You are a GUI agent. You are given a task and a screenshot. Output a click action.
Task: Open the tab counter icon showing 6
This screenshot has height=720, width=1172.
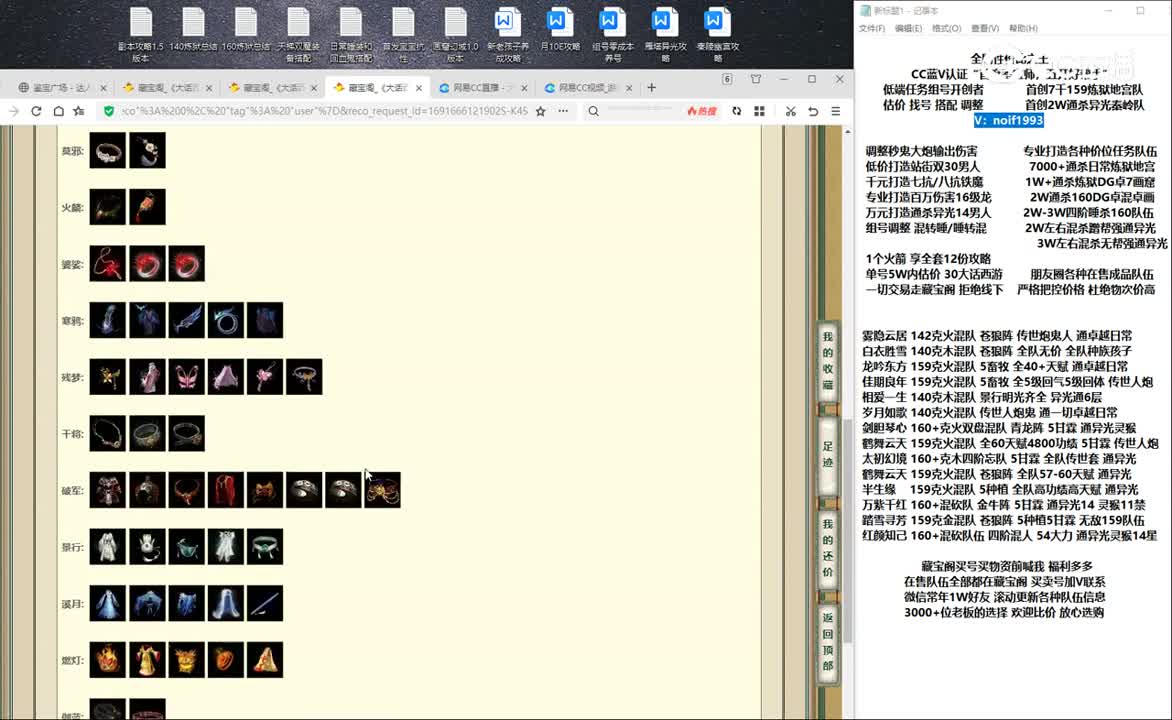(727, 79)
